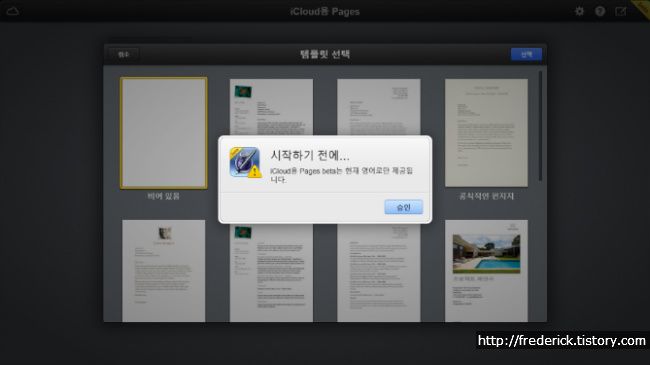Click the iCloud용 Pages title text
This screenshot has height=365, width=650.
pos(325,12)
